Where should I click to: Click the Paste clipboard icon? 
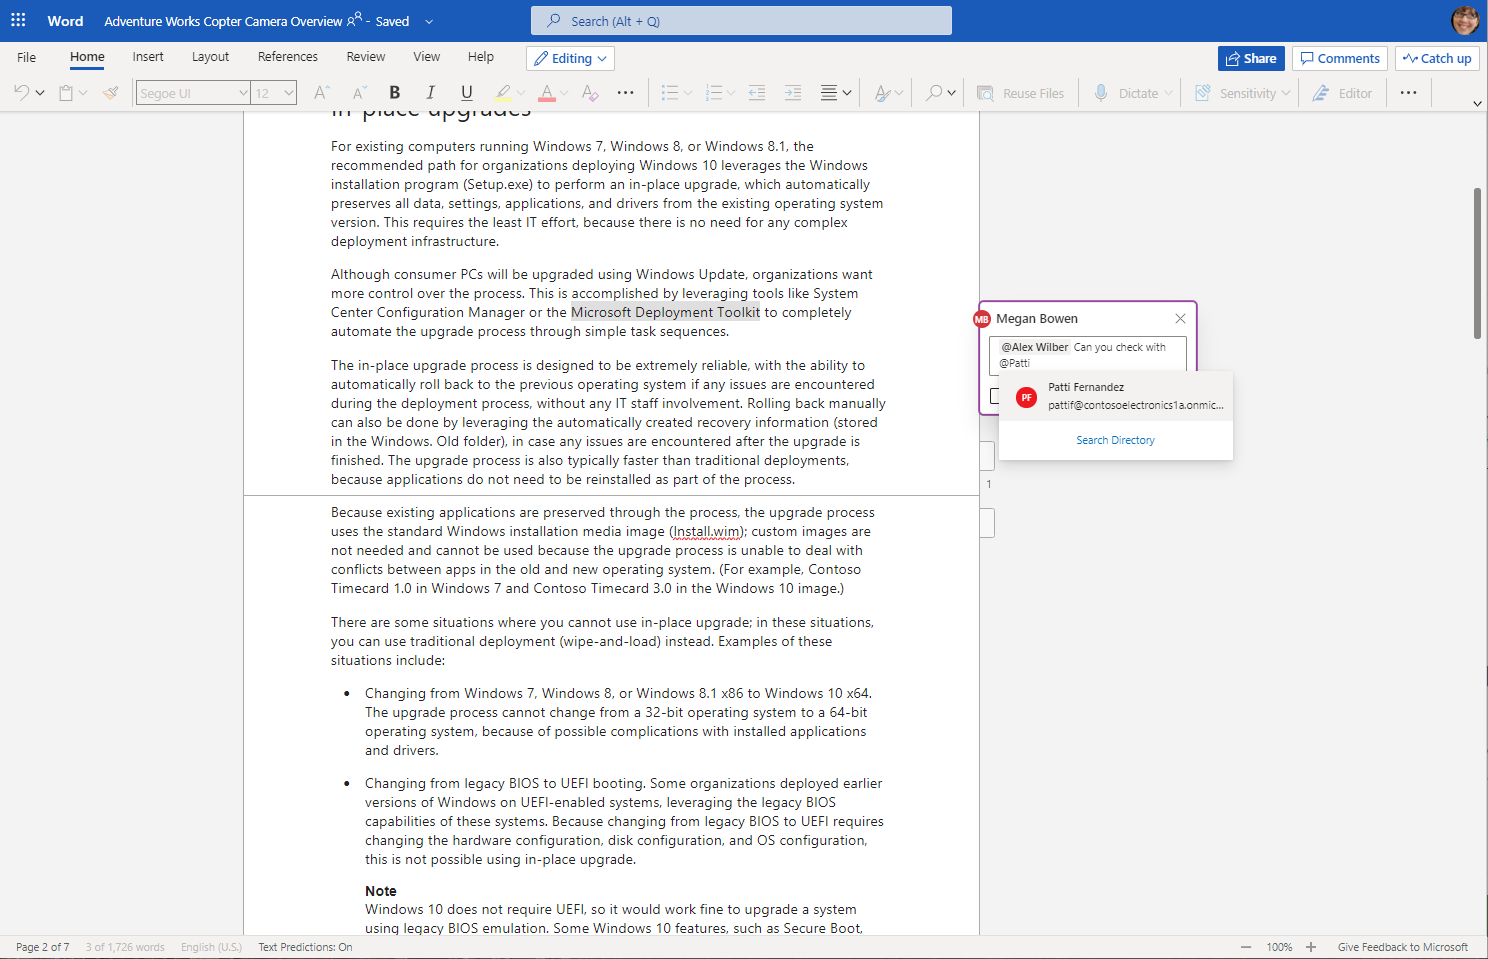coord(66,93)
